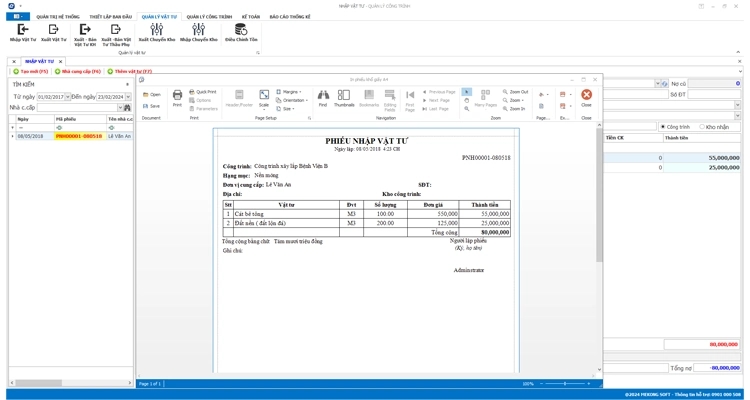Screen dimensions: 750x400
Task: Open the Từ ngày date dropdown
Action: click(x=67, y=97)
